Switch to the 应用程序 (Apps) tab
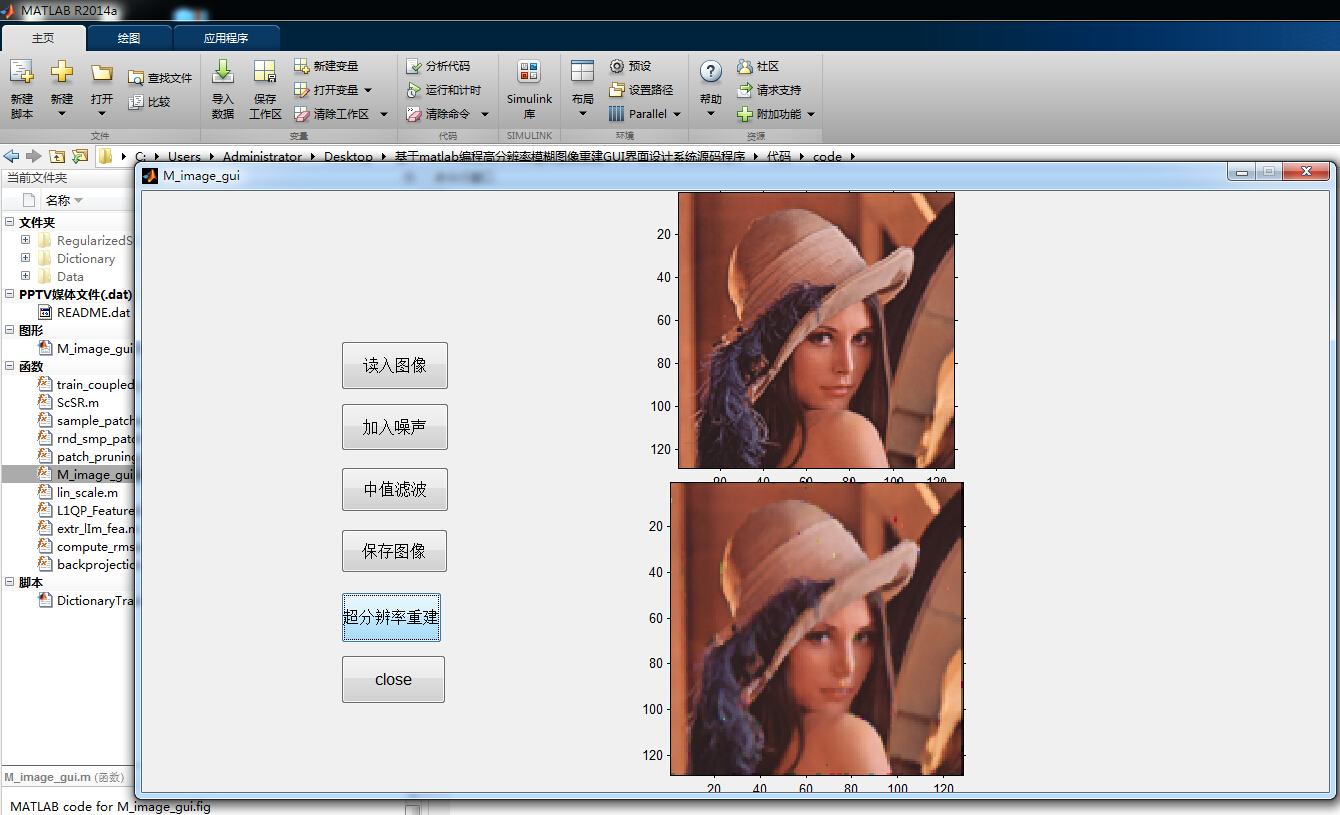The width and height of the screenshot is (1340, 815). tap(226, 38)
